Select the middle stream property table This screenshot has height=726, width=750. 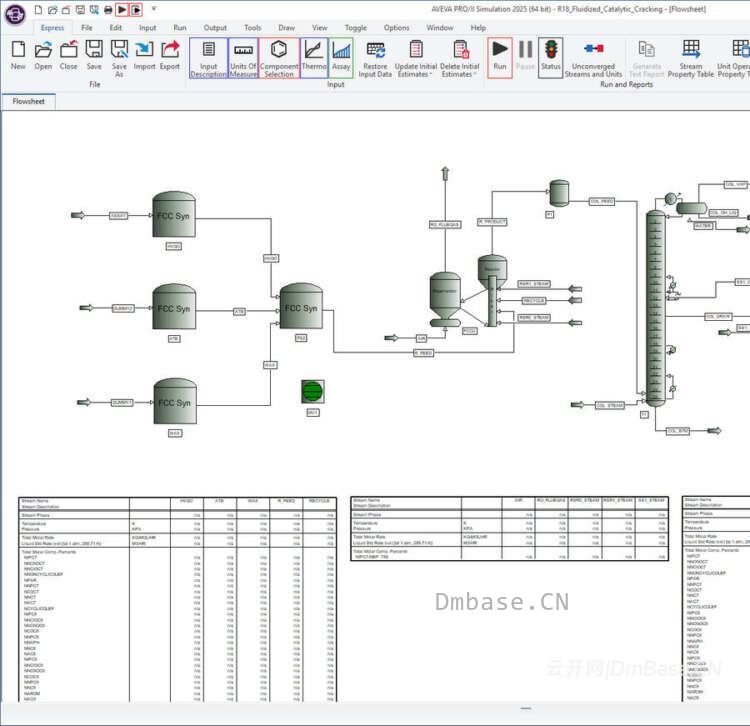point(509,528)
